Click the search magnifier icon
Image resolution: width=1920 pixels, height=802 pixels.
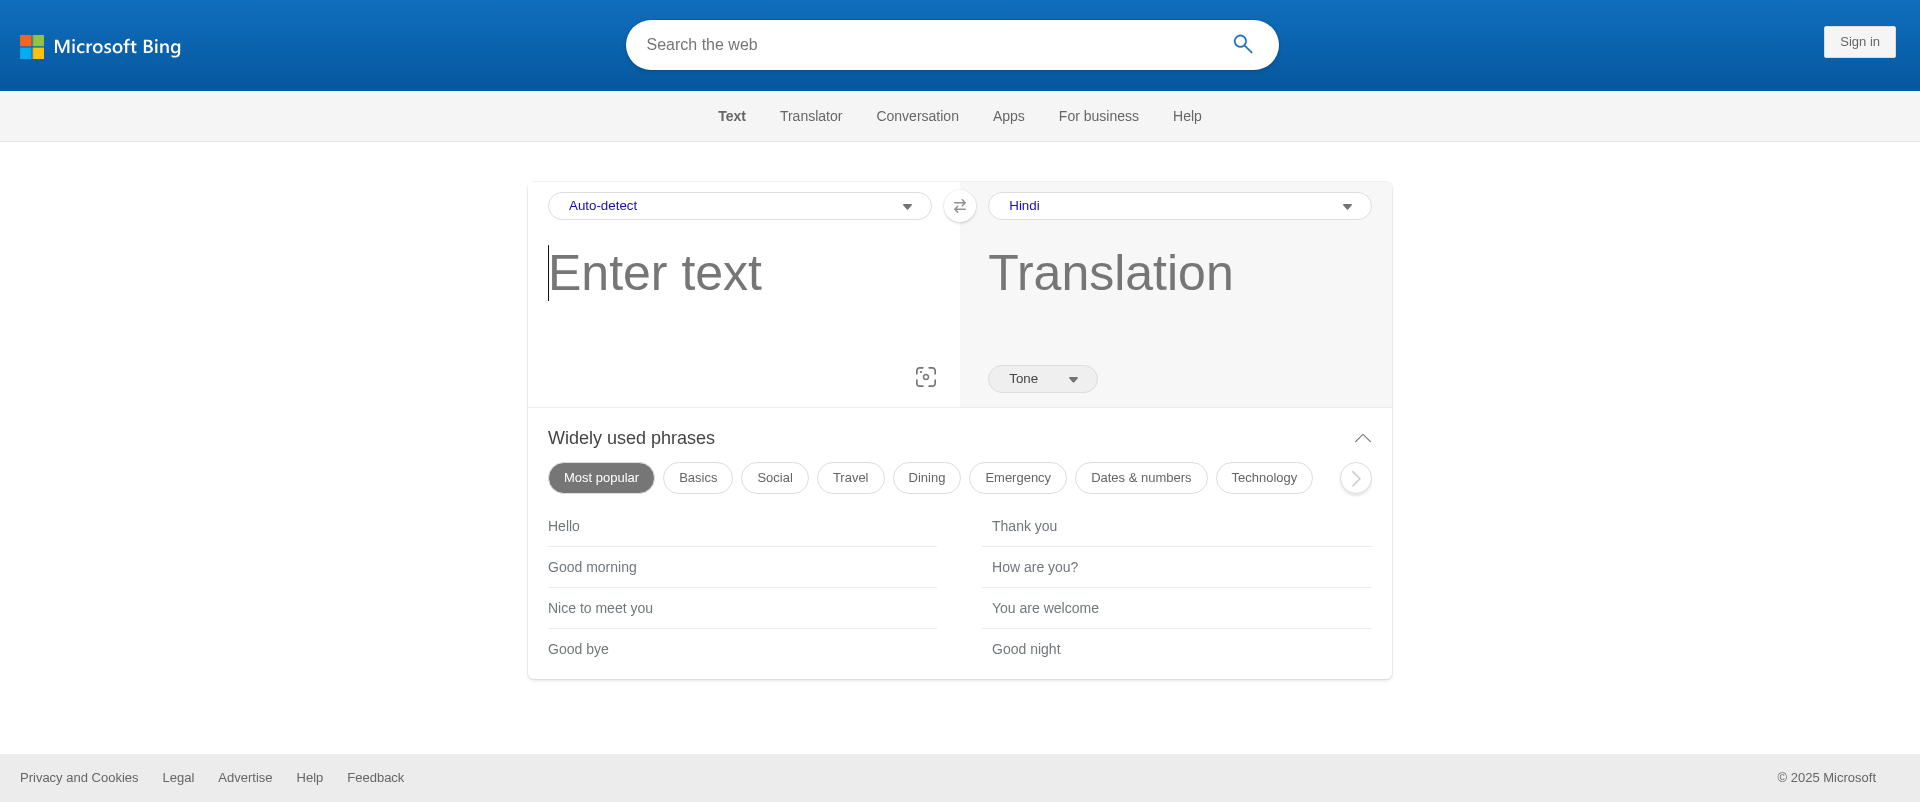(x=1243, y=44)
